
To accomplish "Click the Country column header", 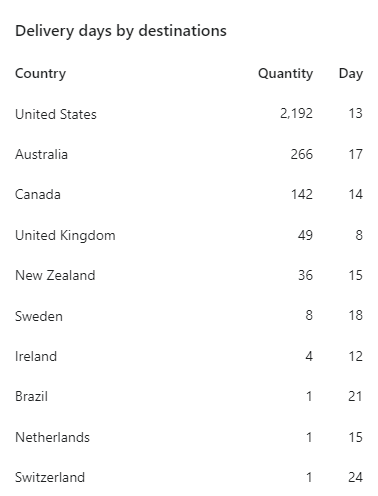I will point(40,73).
